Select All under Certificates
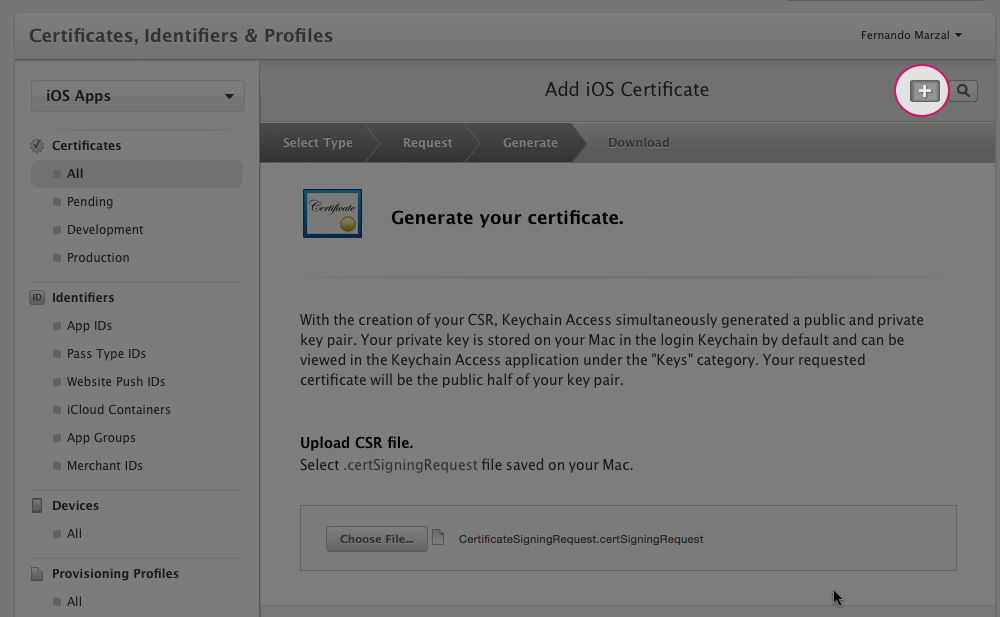Image resolution: width=1000 pixels, height=617 pixels. pyautogui.click(x=136, y=174)
